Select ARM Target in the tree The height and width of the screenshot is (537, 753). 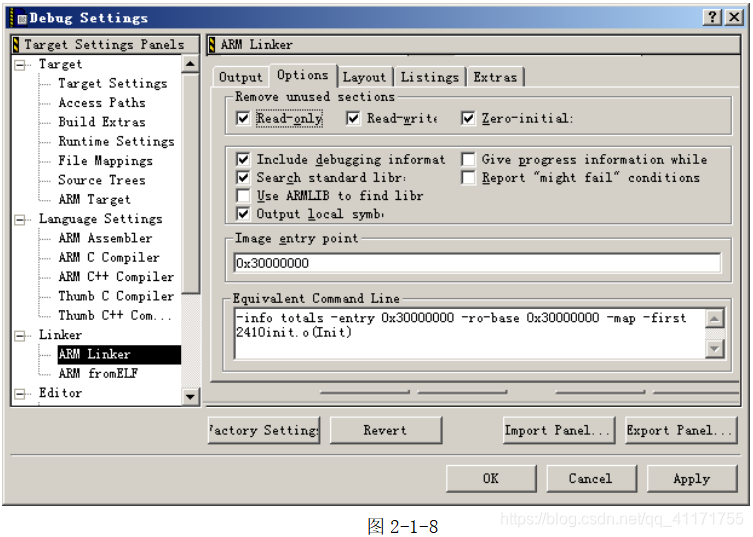point(94,199)
